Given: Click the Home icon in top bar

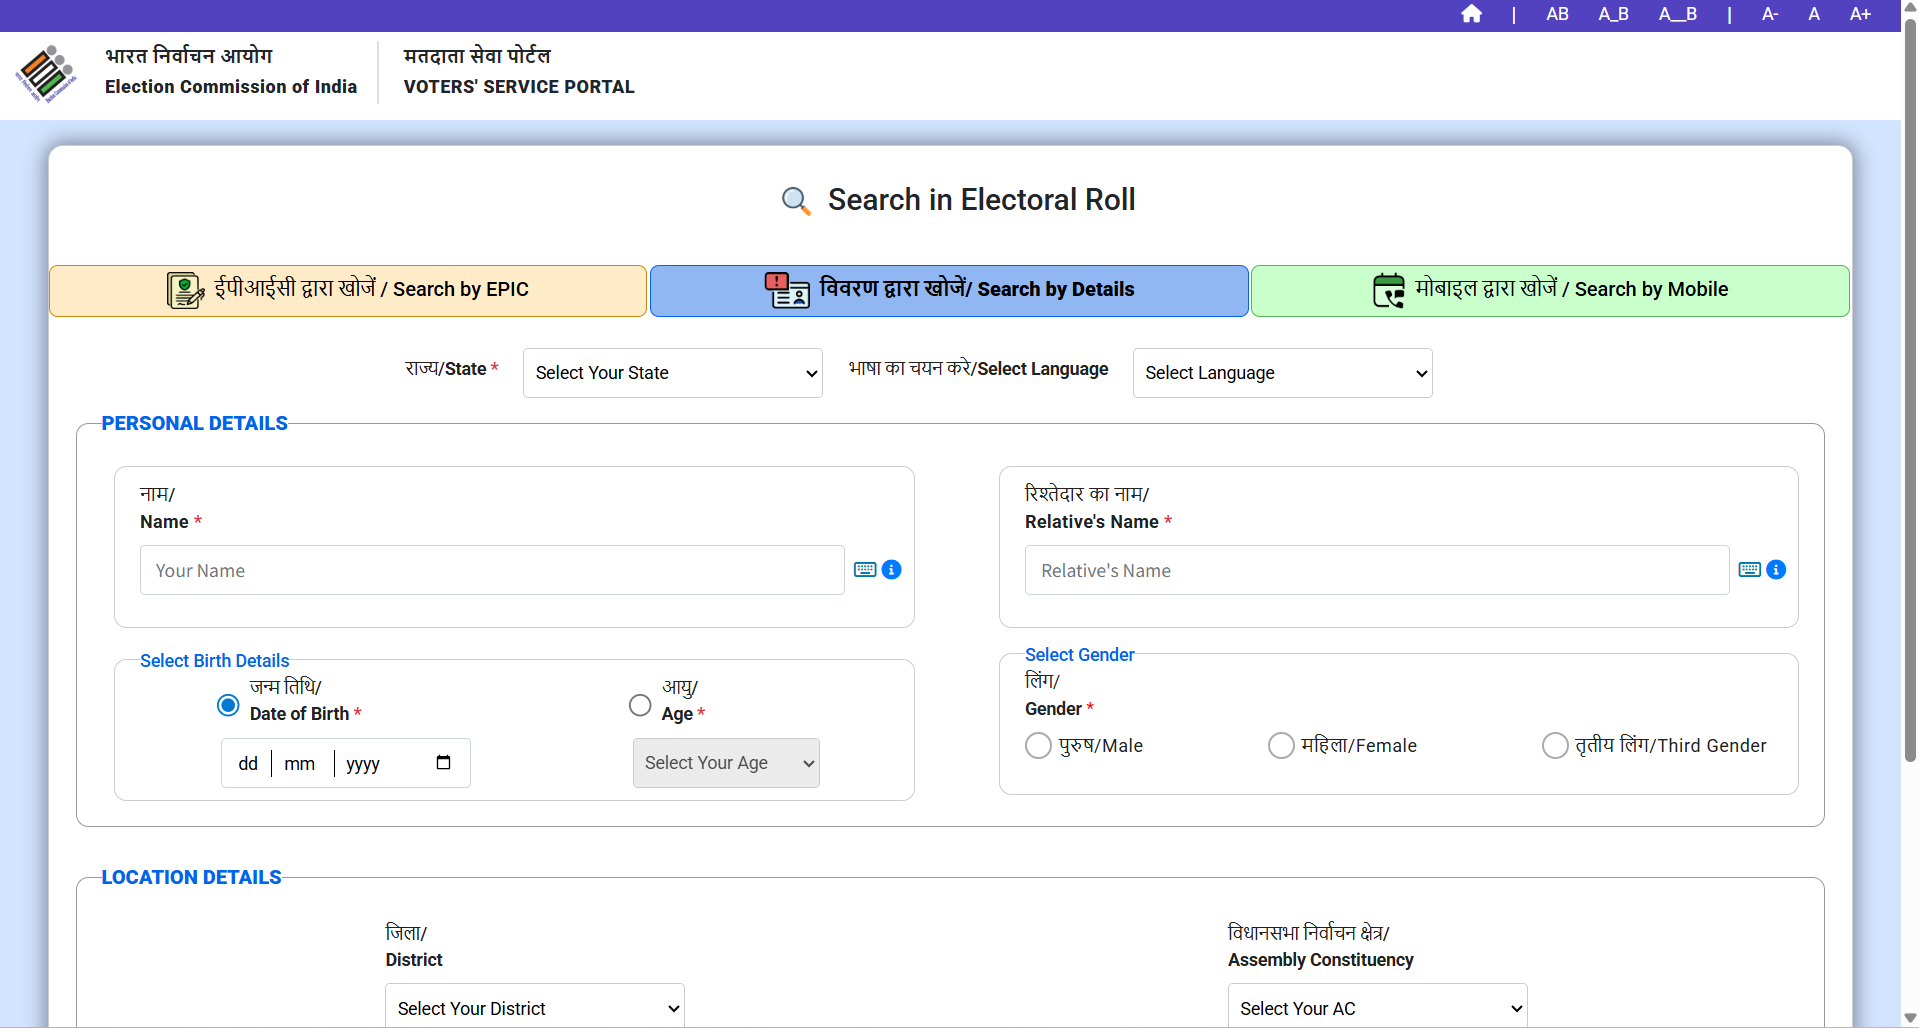Looking at the screenshot, I should (x=1471, y=14).
